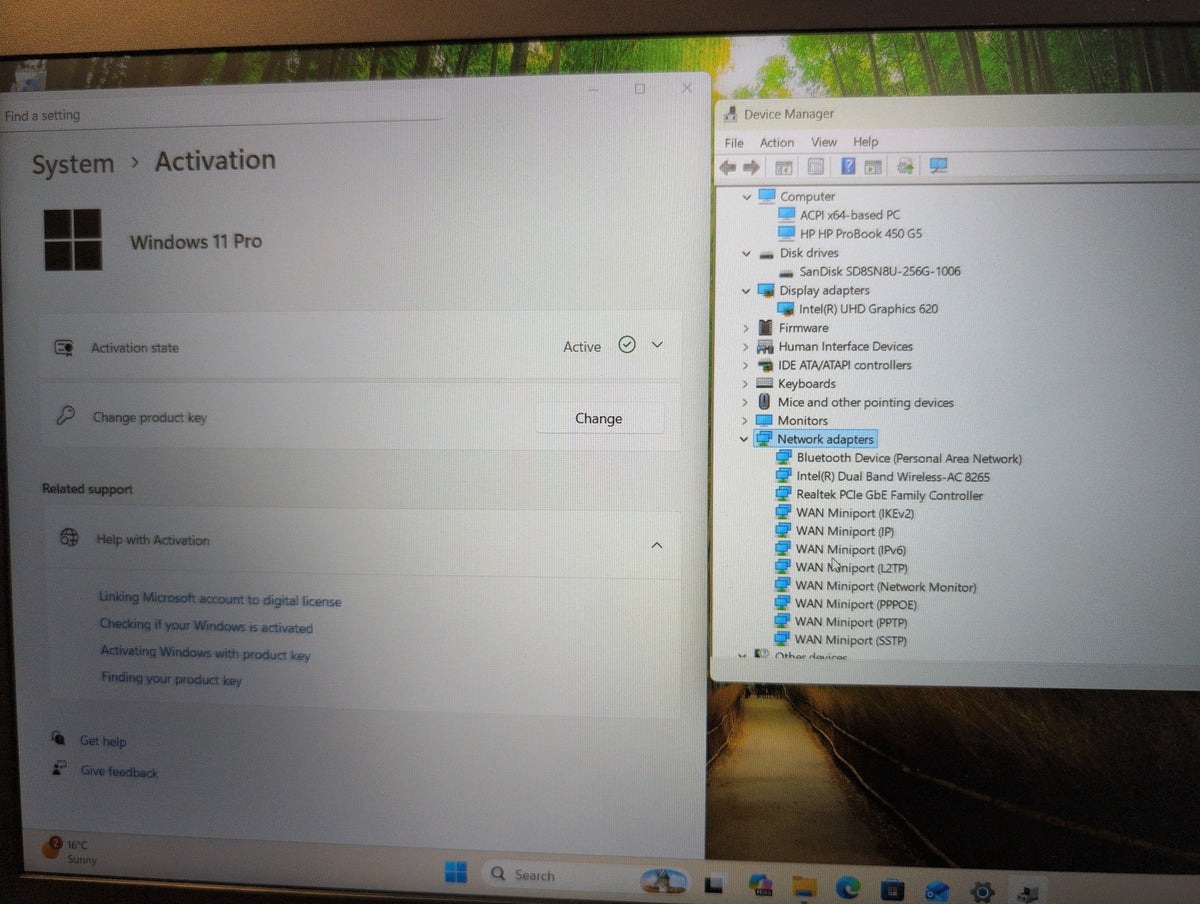The width and height of the screenshot is (1200, 904).
Task: Select Intel(R) Dual Band Wireless-AC 8265 adapter
Action: pos(893,477)
